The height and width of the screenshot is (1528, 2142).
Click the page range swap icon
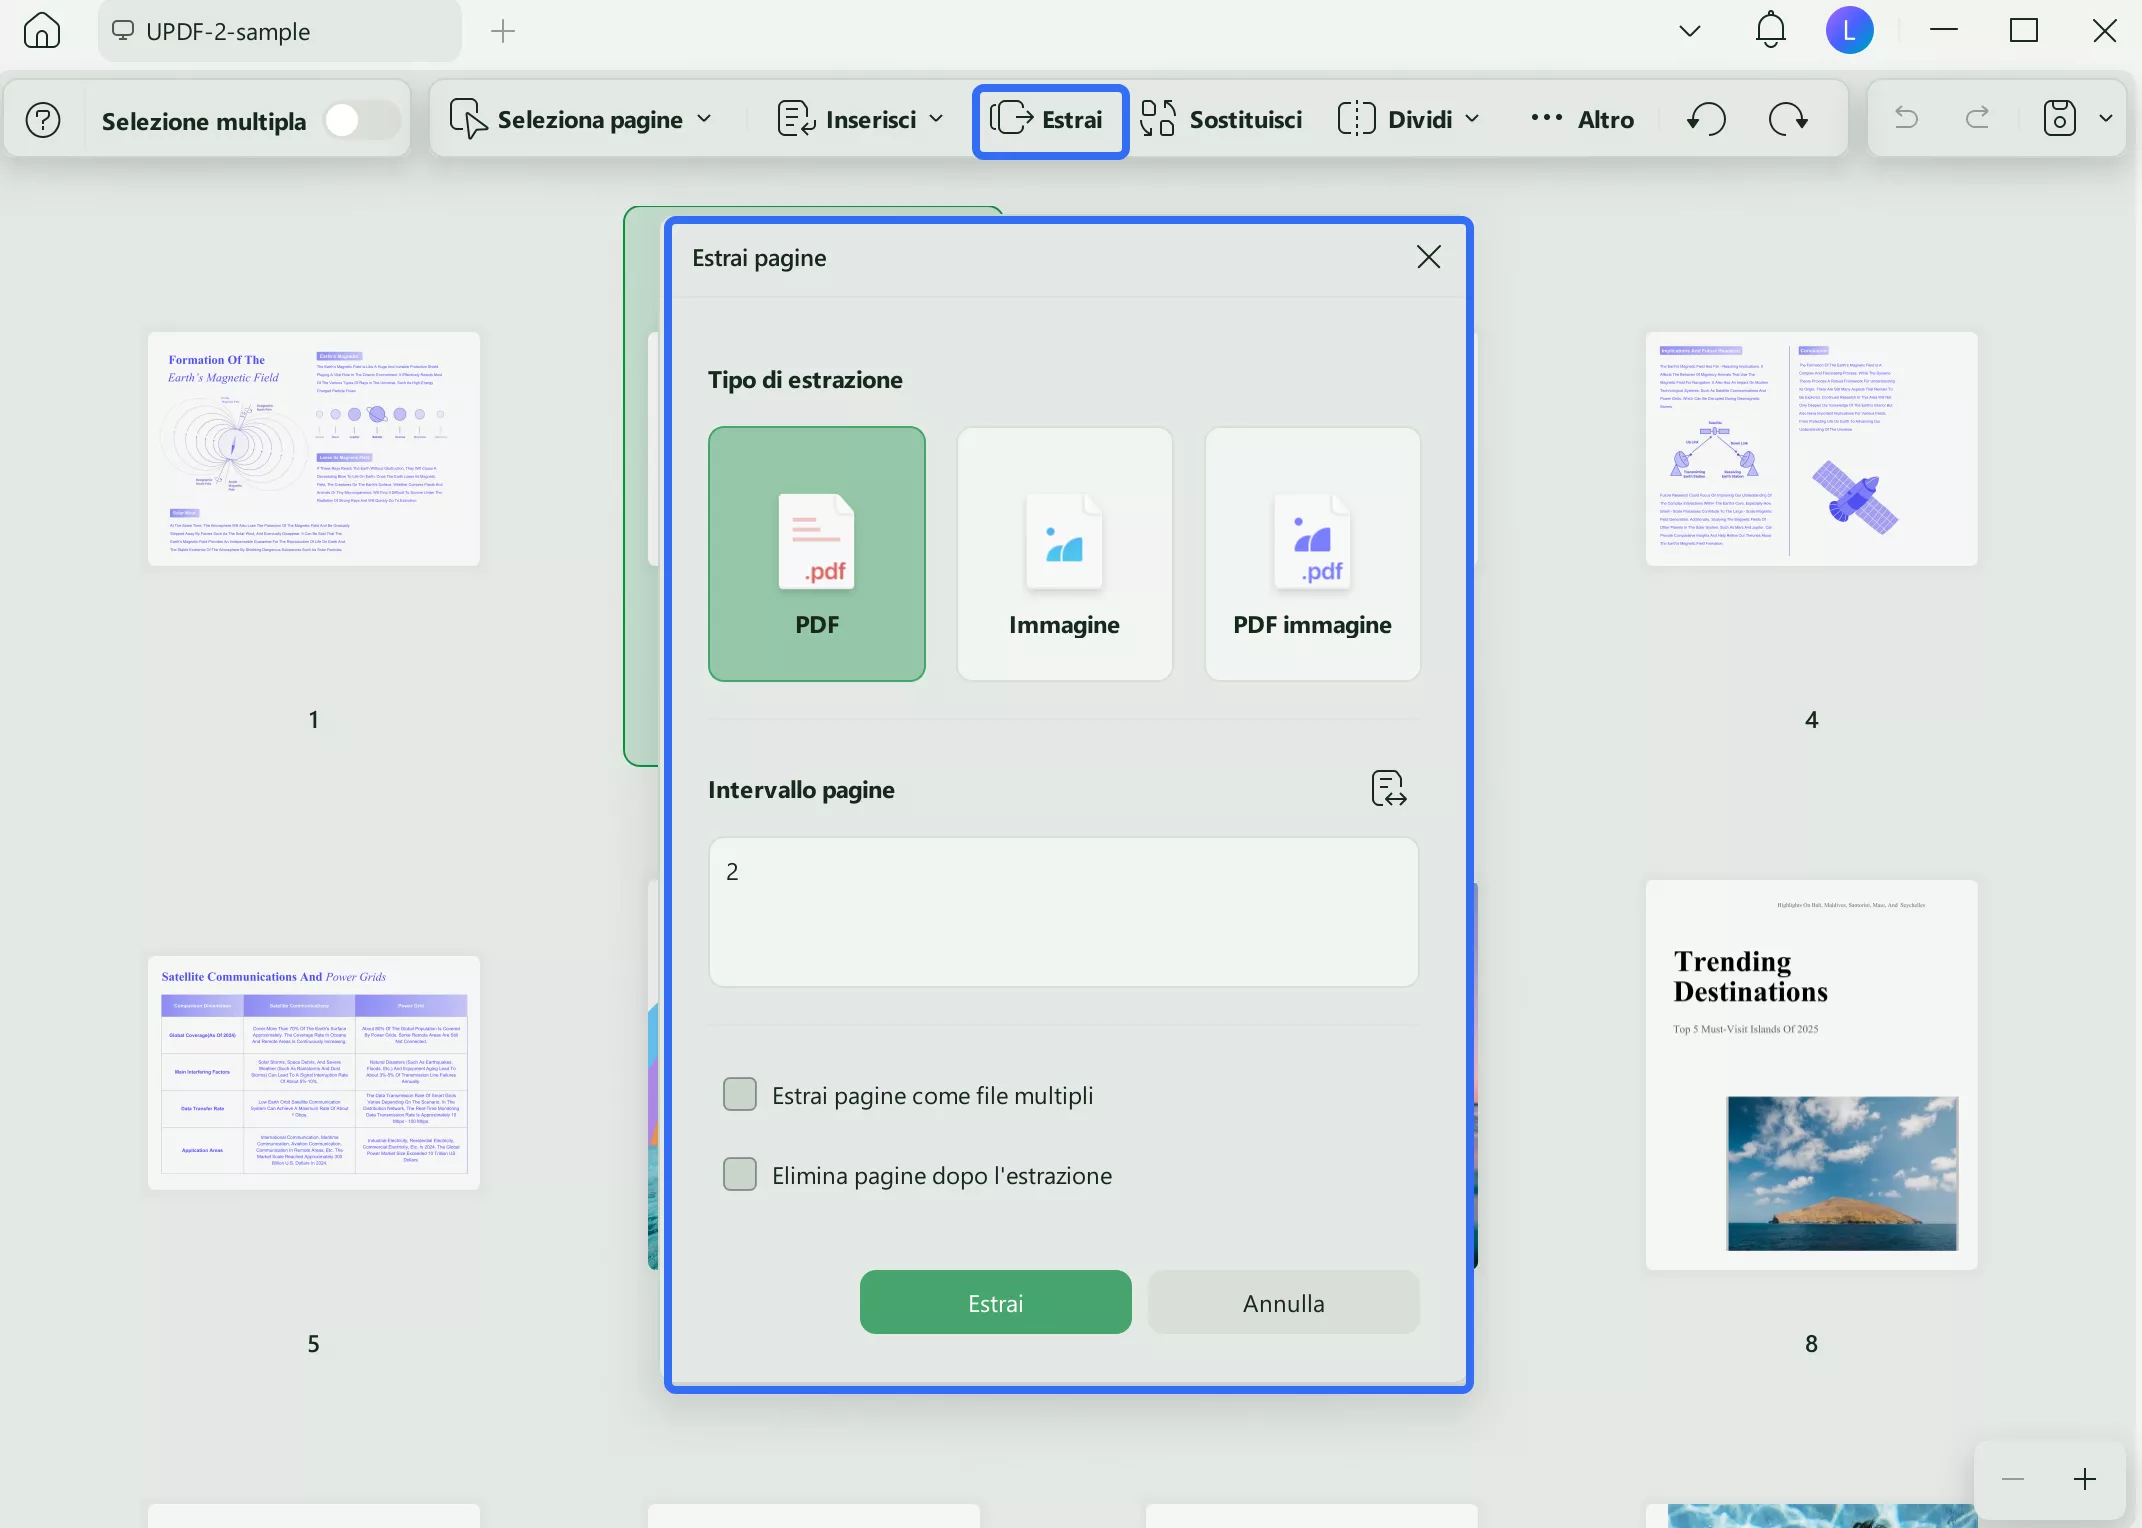click(1388, 788)
